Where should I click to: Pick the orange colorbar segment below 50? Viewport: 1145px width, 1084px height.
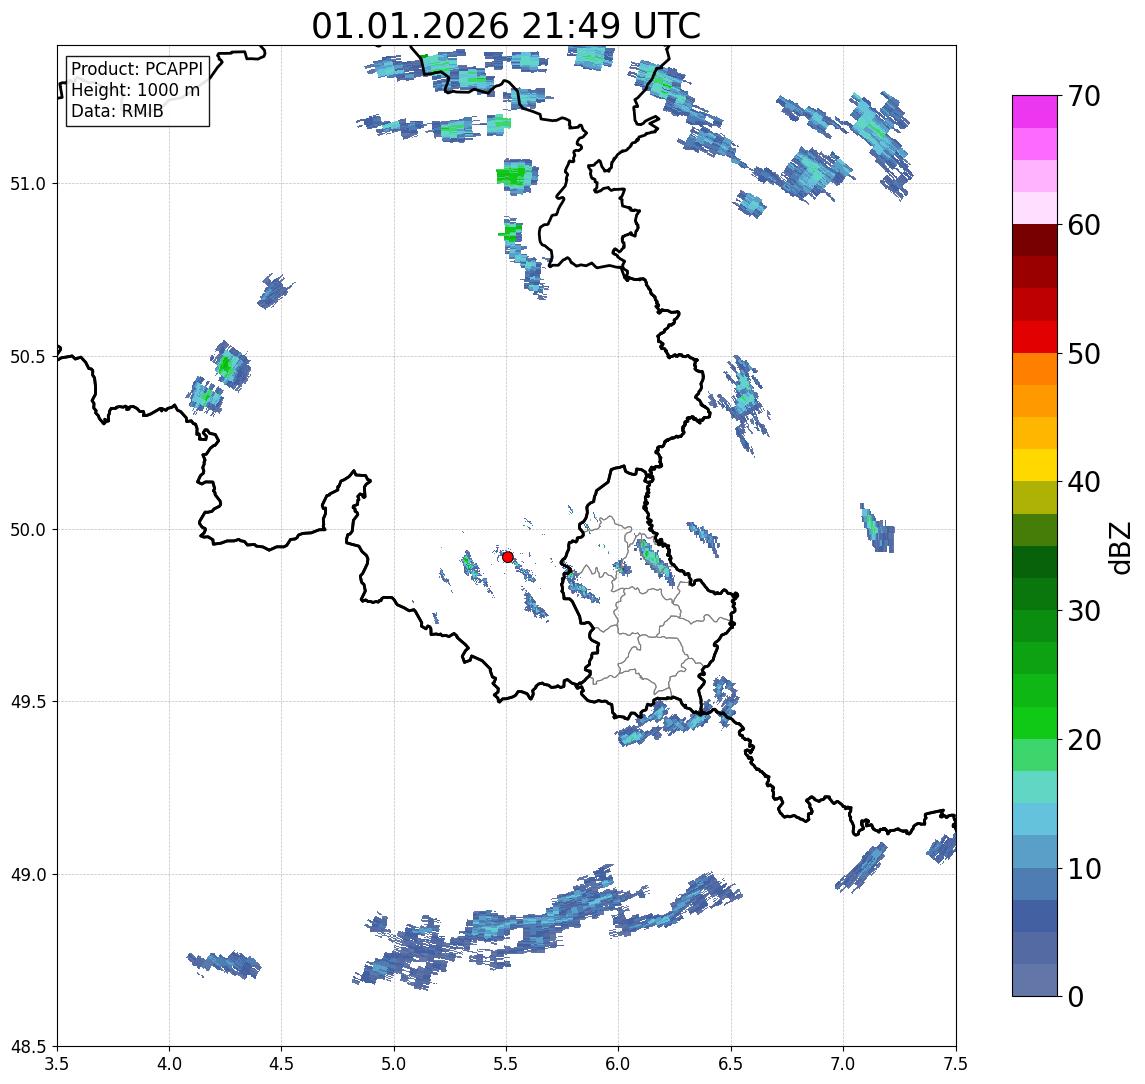(x=1035, y=369)
